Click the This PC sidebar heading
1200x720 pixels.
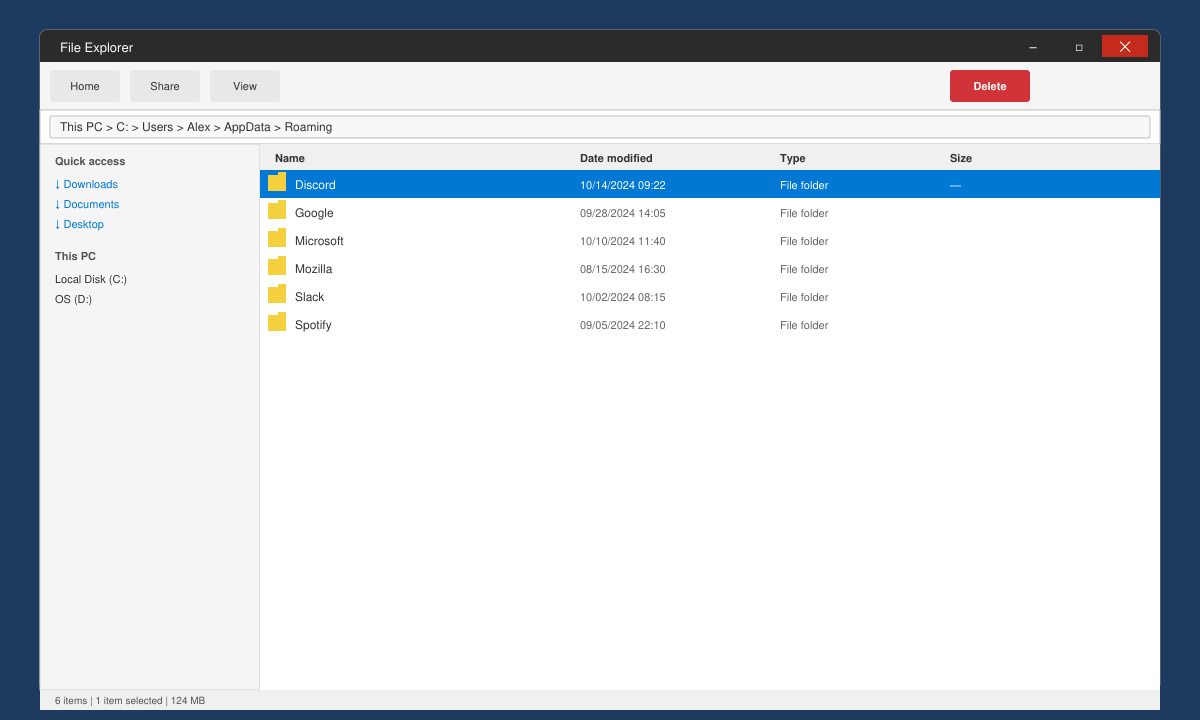(75, 256)
